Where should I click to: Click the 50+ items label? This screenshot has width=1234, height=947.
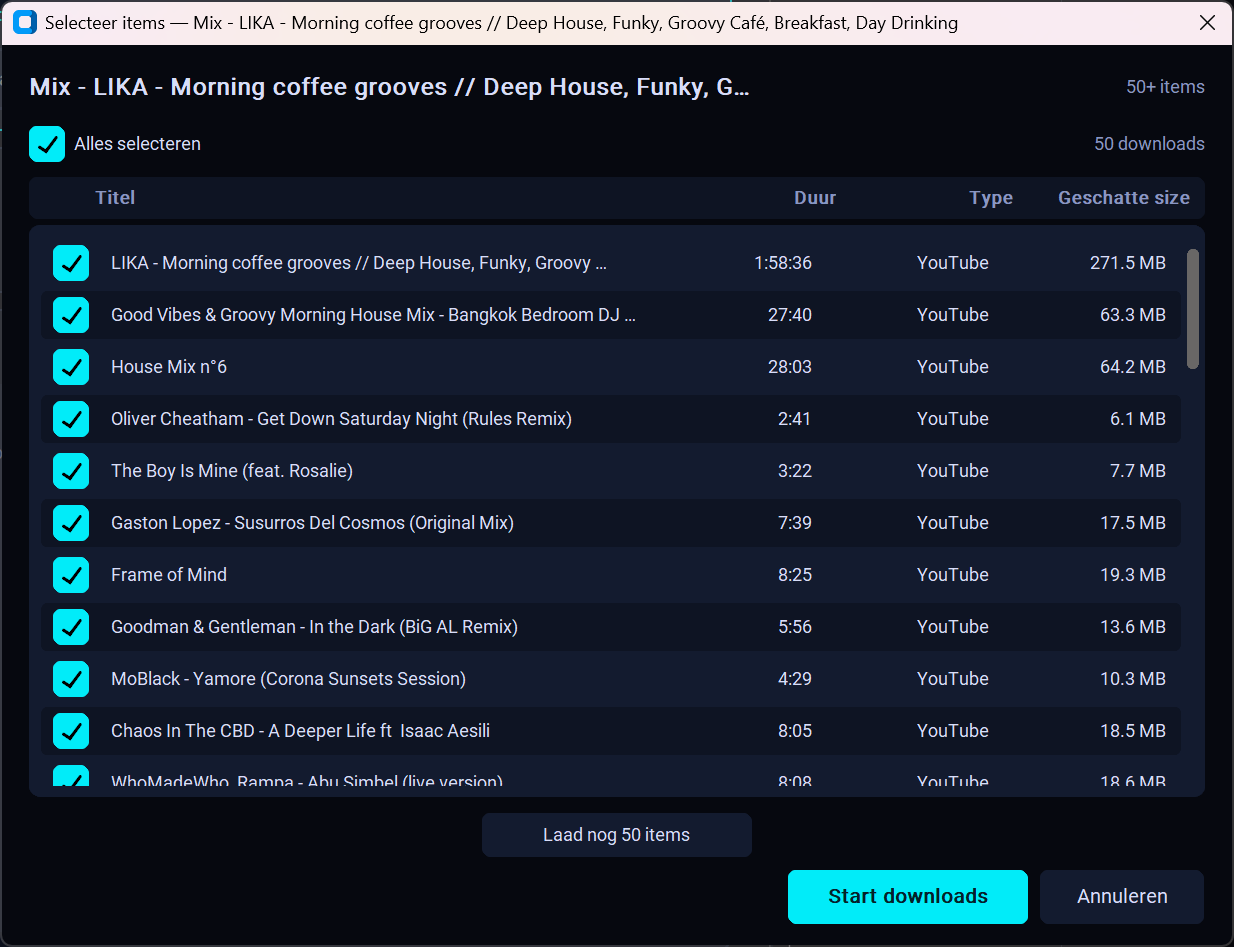pos(1165,87)
